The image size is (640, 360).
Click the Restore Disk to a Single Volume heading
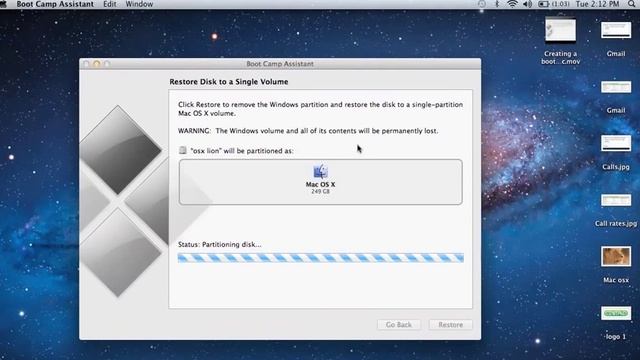tap(229, 82)
